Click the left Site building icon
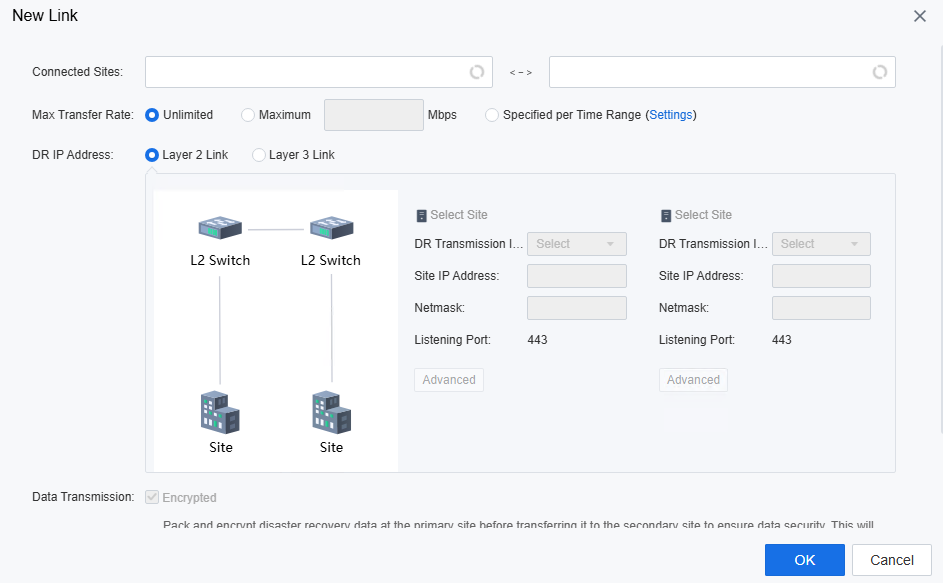The image size is (943, 583). (x=220, y=413)
